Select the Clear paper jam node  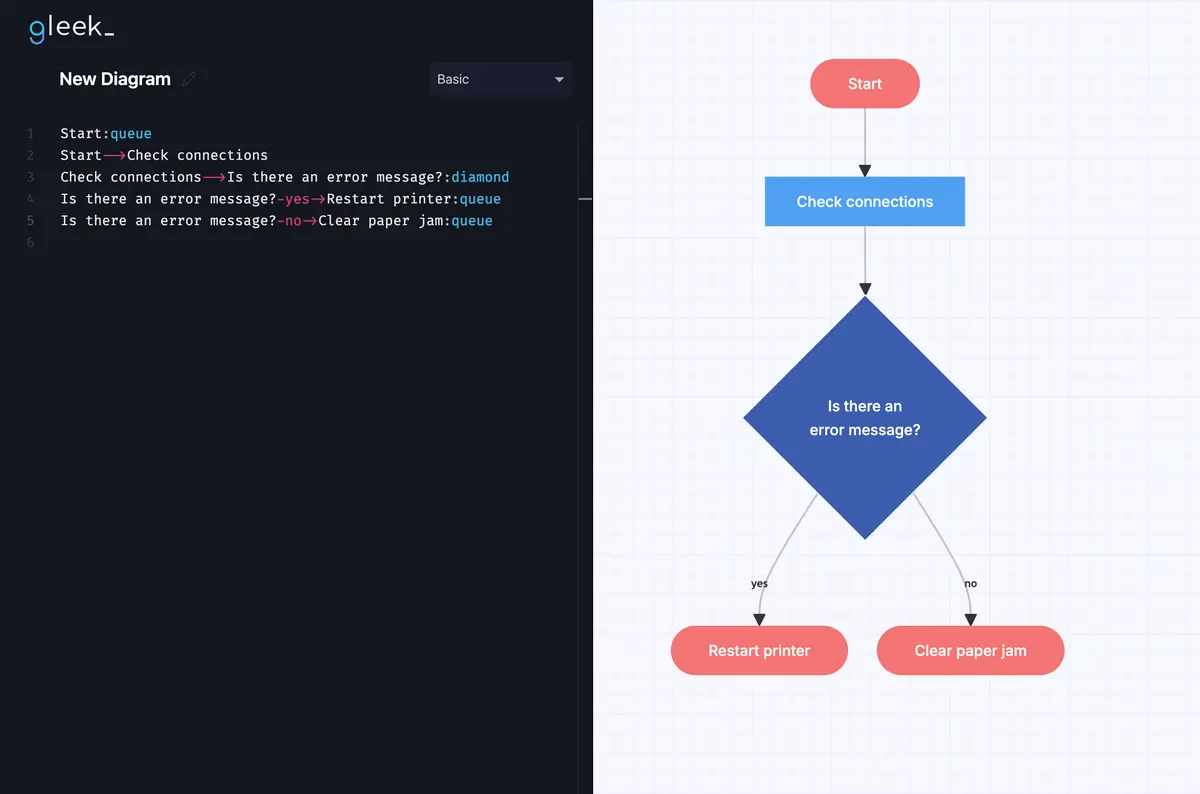[970, 651]
